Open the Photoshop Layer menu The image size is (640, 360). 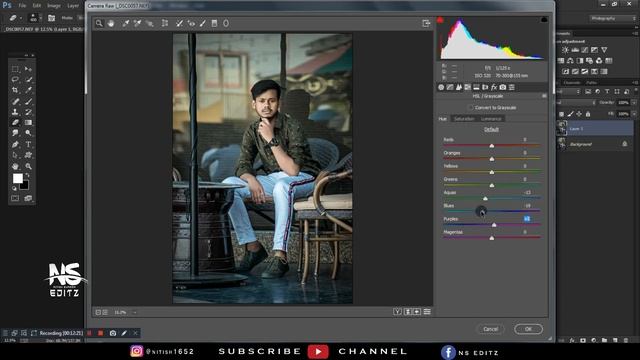point(73,6)
